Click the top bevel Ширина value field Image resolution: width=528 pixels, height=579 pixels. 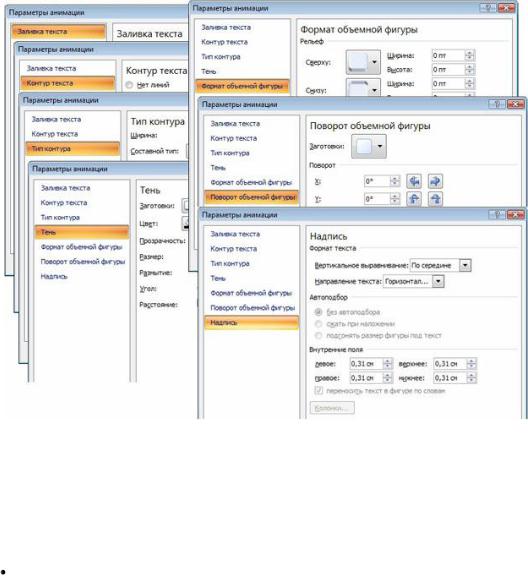[448, 55]
